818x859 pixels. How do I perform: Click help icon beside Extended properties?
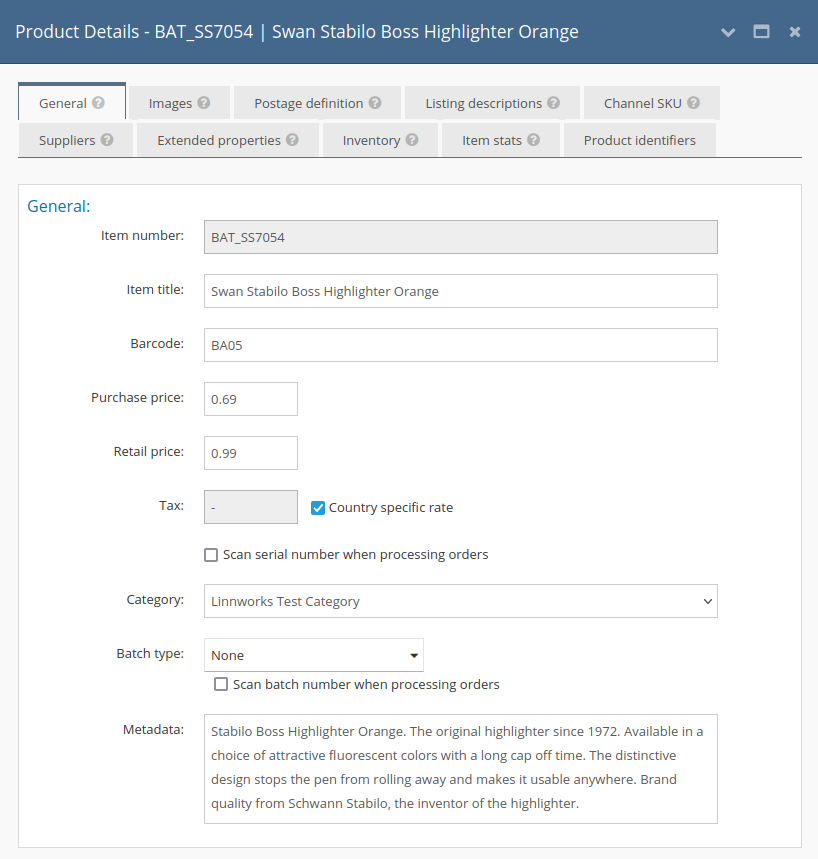point(292,140)
